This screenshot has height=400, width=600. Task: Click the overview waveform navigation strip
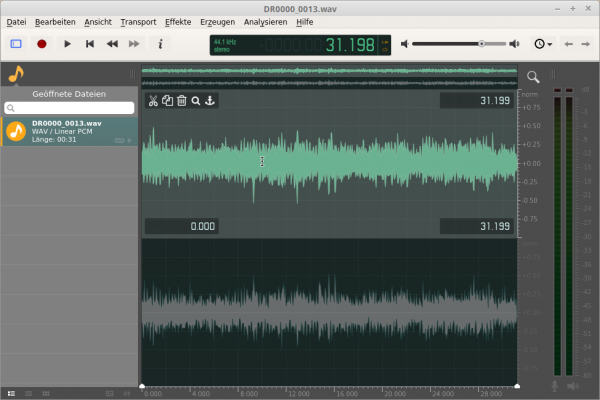point(329,77)
